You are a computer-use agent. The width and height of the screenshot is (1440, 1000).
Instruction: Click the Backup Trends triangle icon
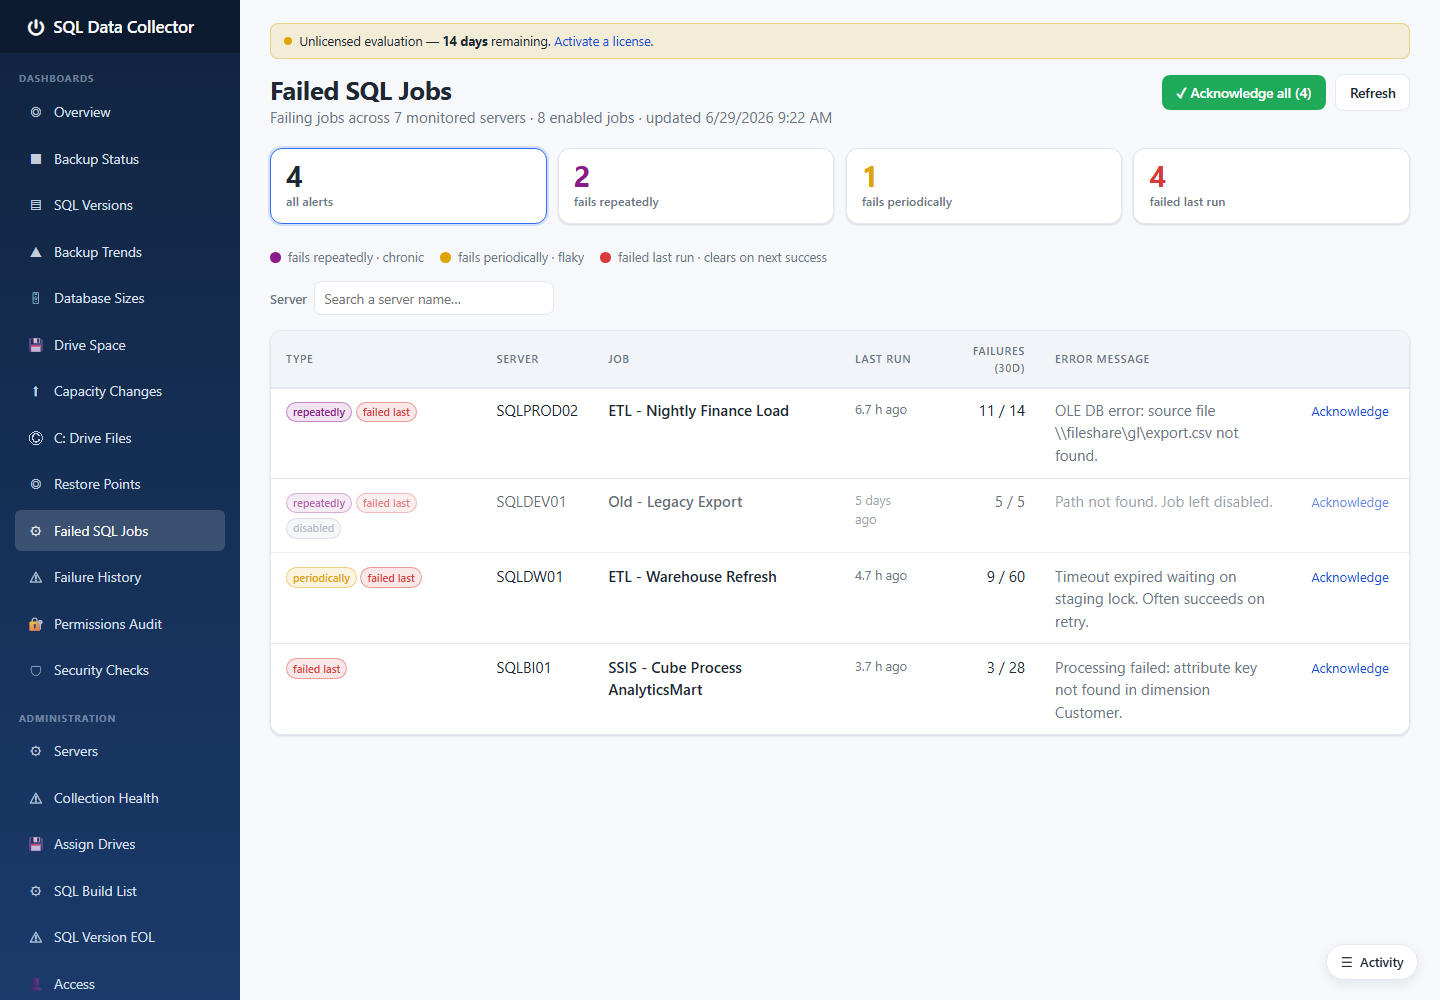click(x=36, y=252)
